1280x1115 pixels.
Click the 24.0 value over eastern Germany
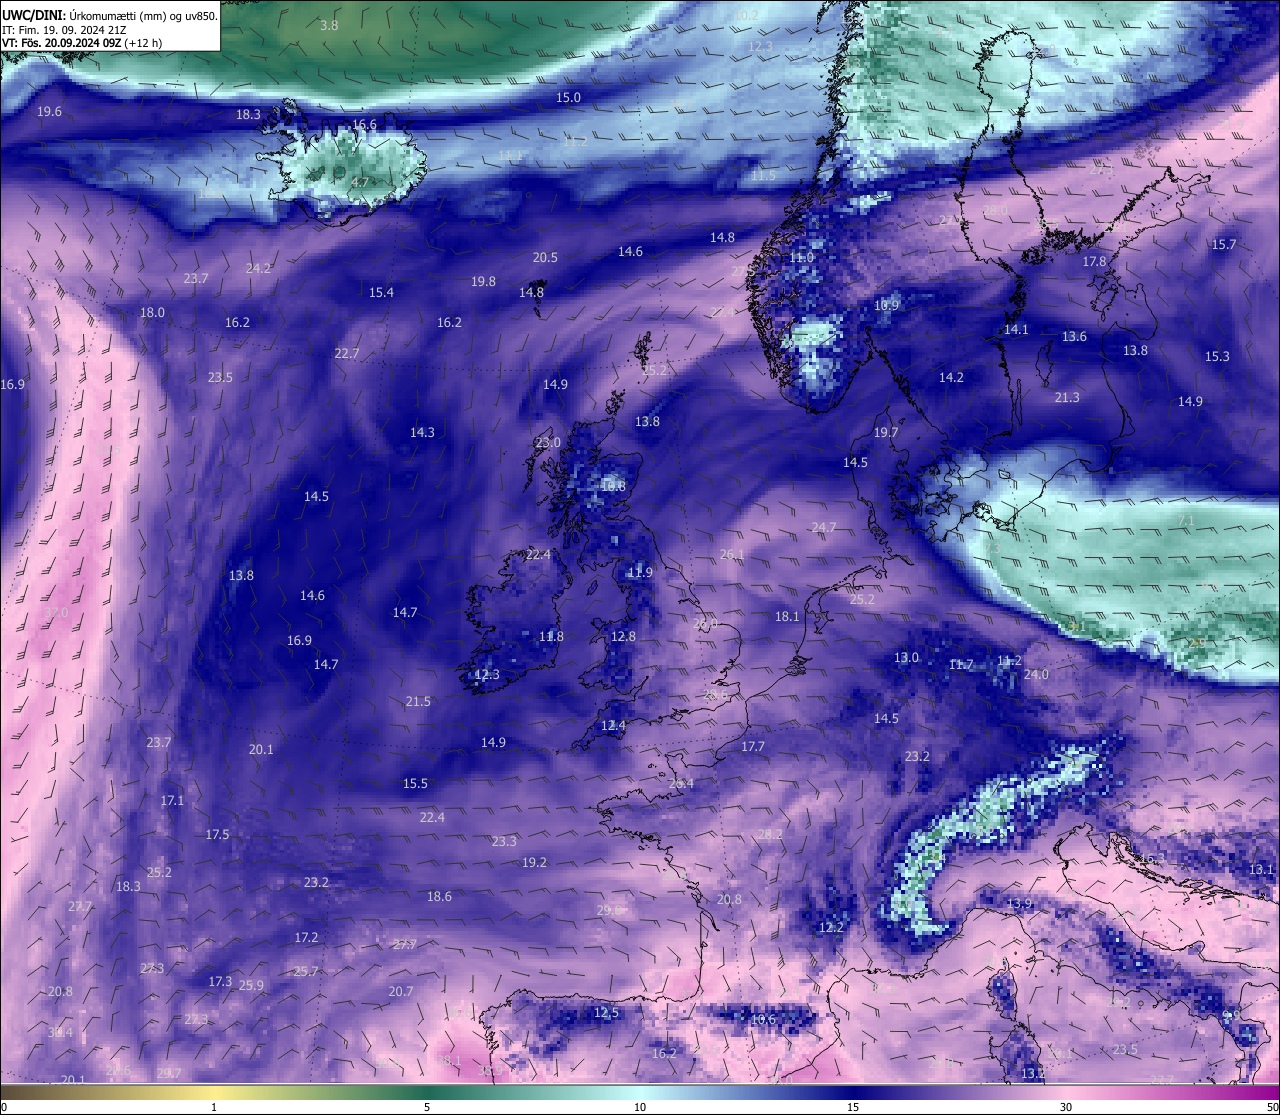pyautogui.click(x=1036, y=674)
